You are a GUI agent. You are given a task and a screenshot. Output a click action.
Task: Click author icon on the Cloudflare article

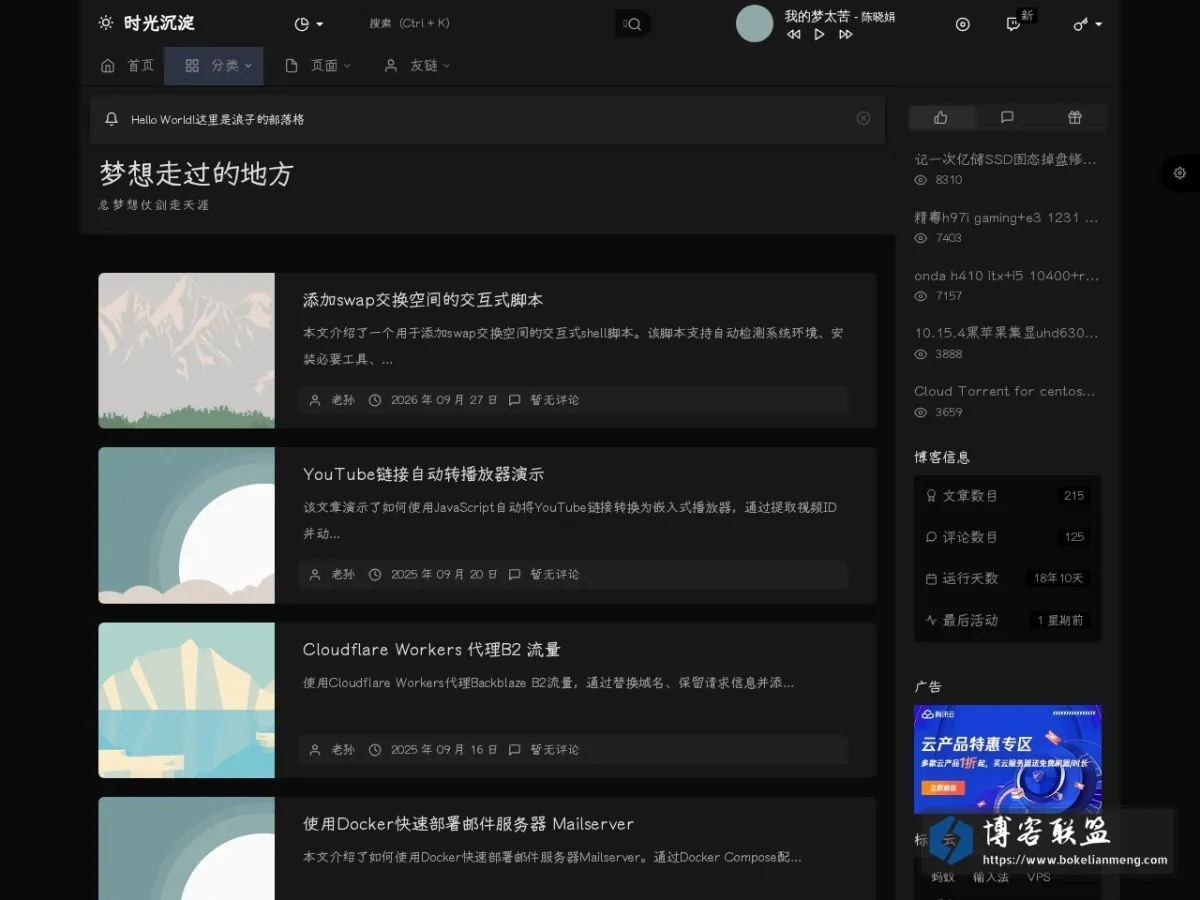click(x=316, y=750)
